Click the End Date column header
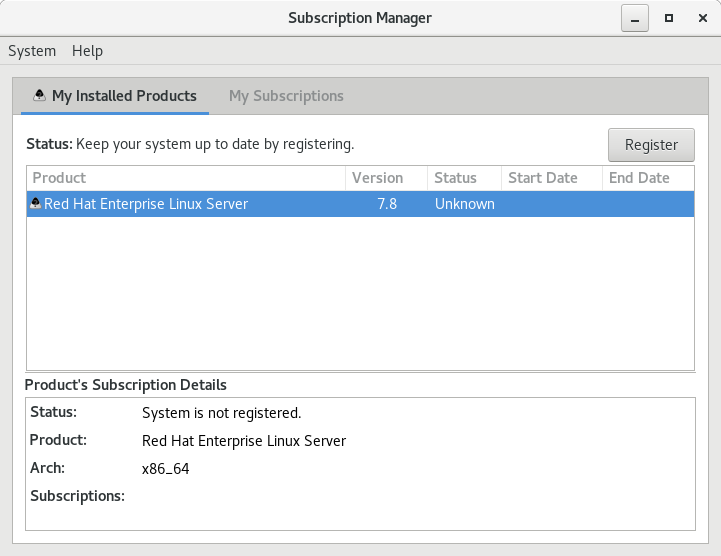Viewport: 721px width, 556px height. click(648, 178)
